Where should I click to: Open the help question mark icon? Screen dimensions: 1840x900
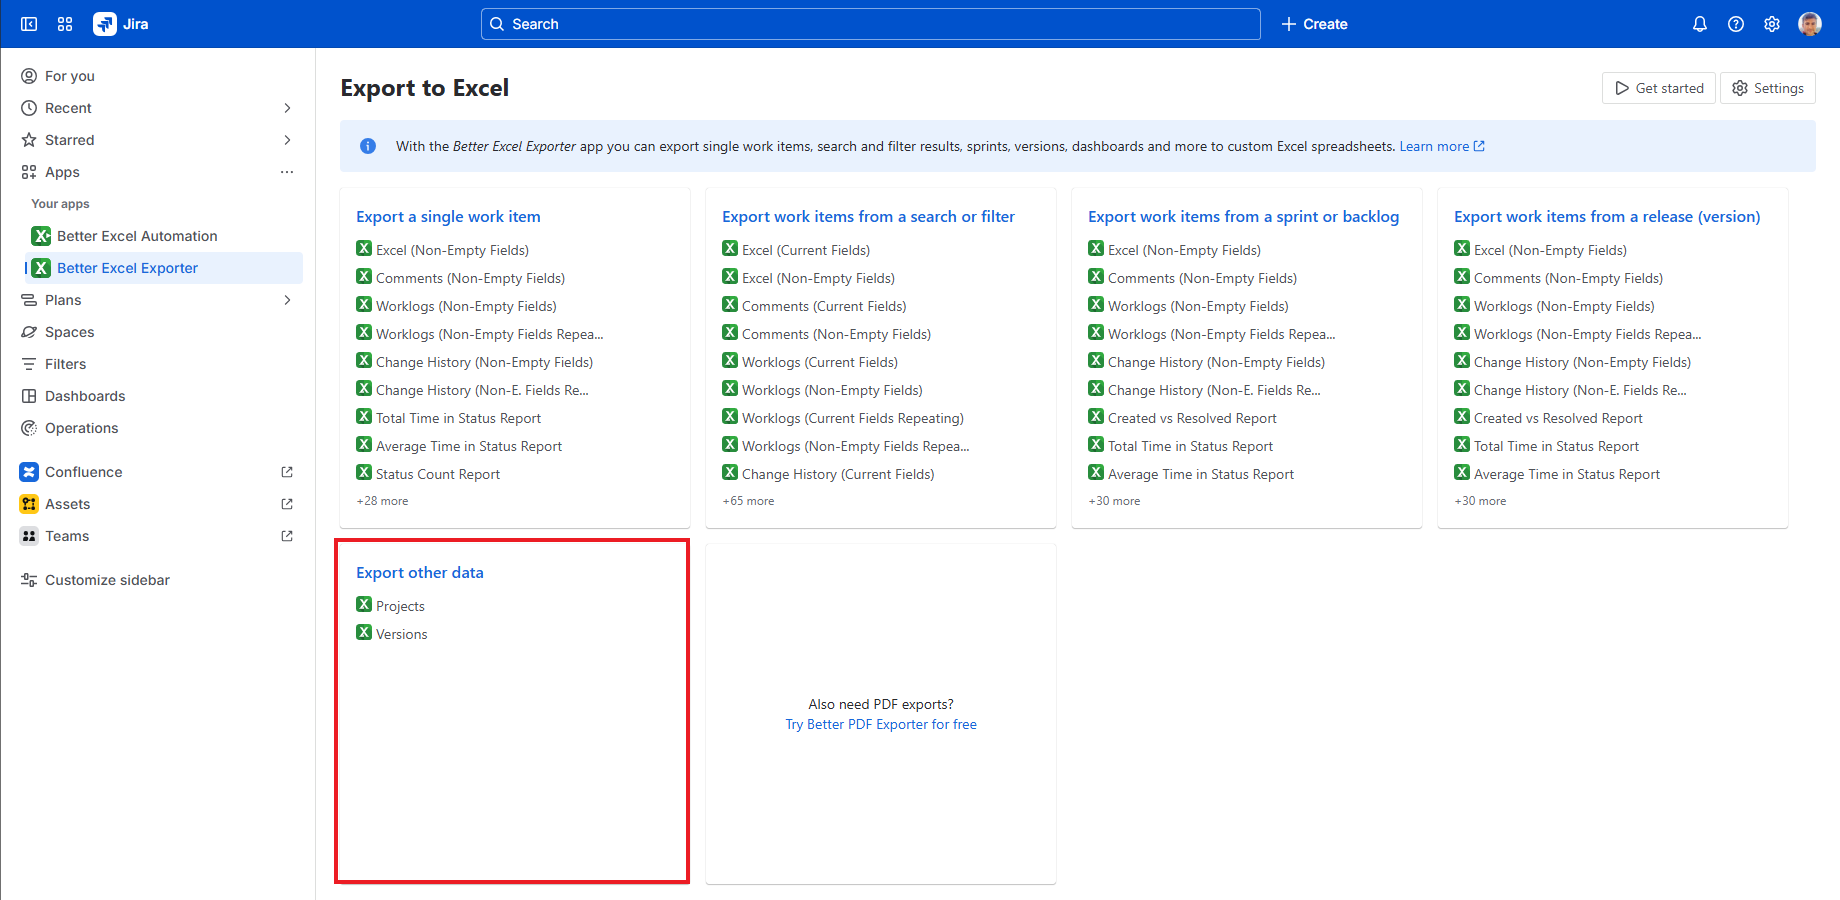click(1735, 24)
